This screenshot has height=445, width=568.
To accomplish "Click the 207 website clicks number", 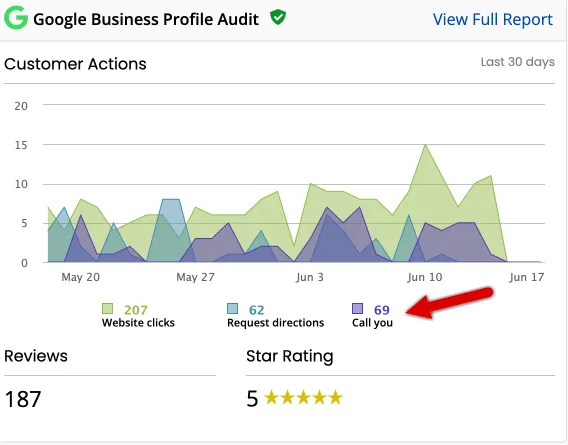I will pos(136,310).
